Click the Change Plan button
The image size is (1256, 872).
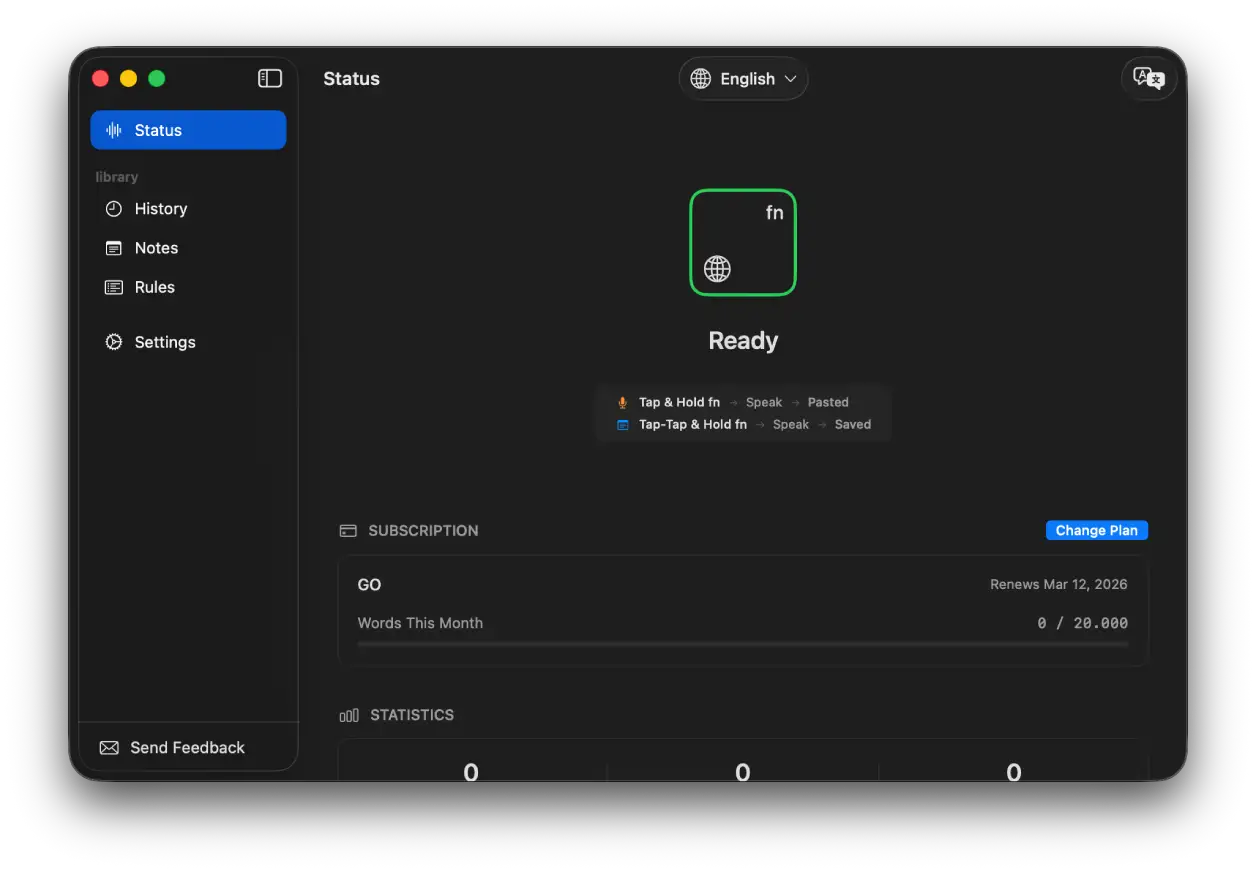(x=1096, y=530)
